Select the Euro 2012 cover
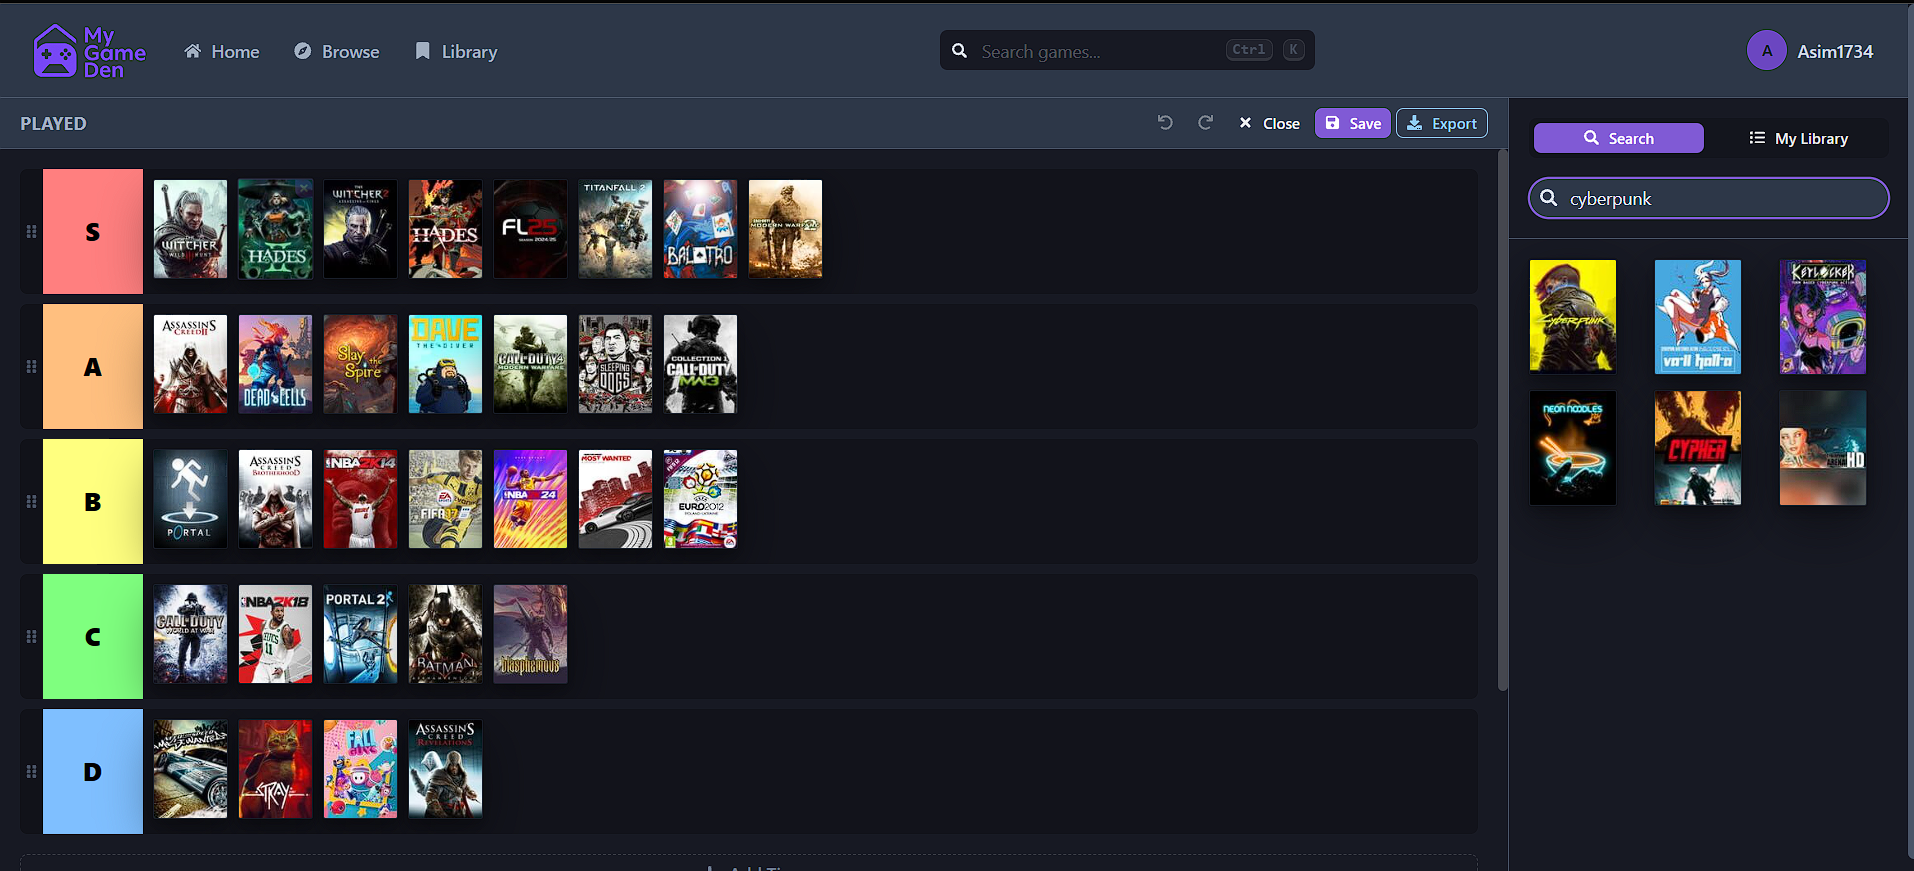 (x=700, y=499)
